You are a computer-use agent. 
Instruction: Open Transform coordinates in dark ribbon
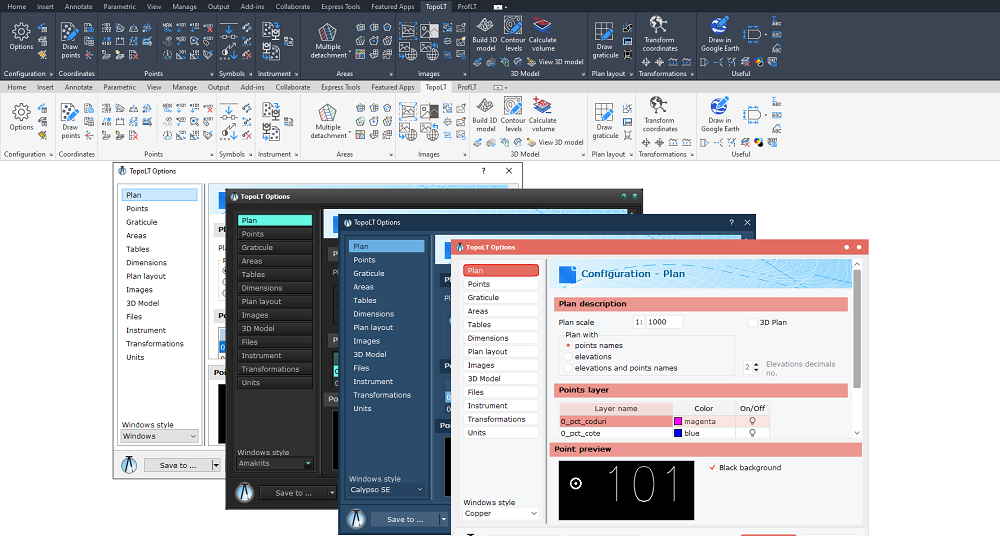coord(659,34)
